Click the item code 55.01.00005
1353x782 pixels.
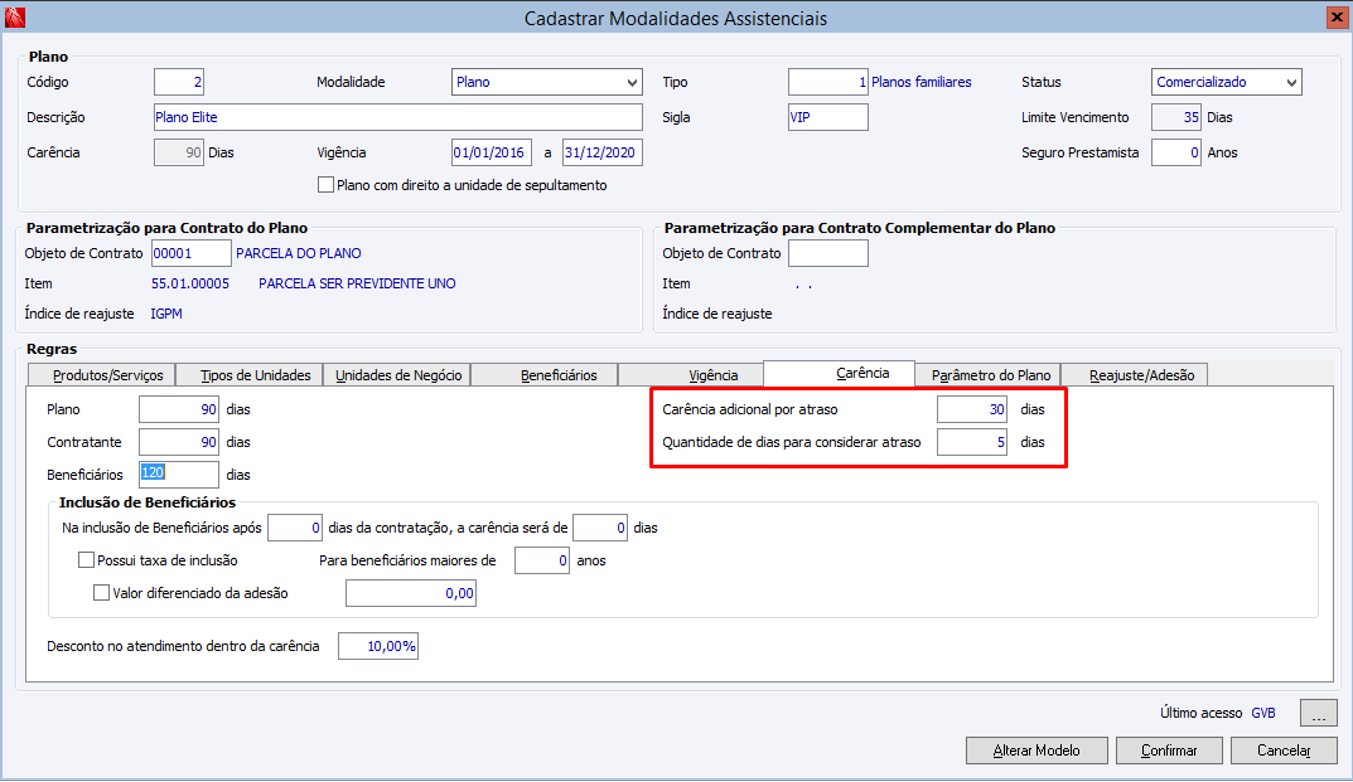coord(190,284)
